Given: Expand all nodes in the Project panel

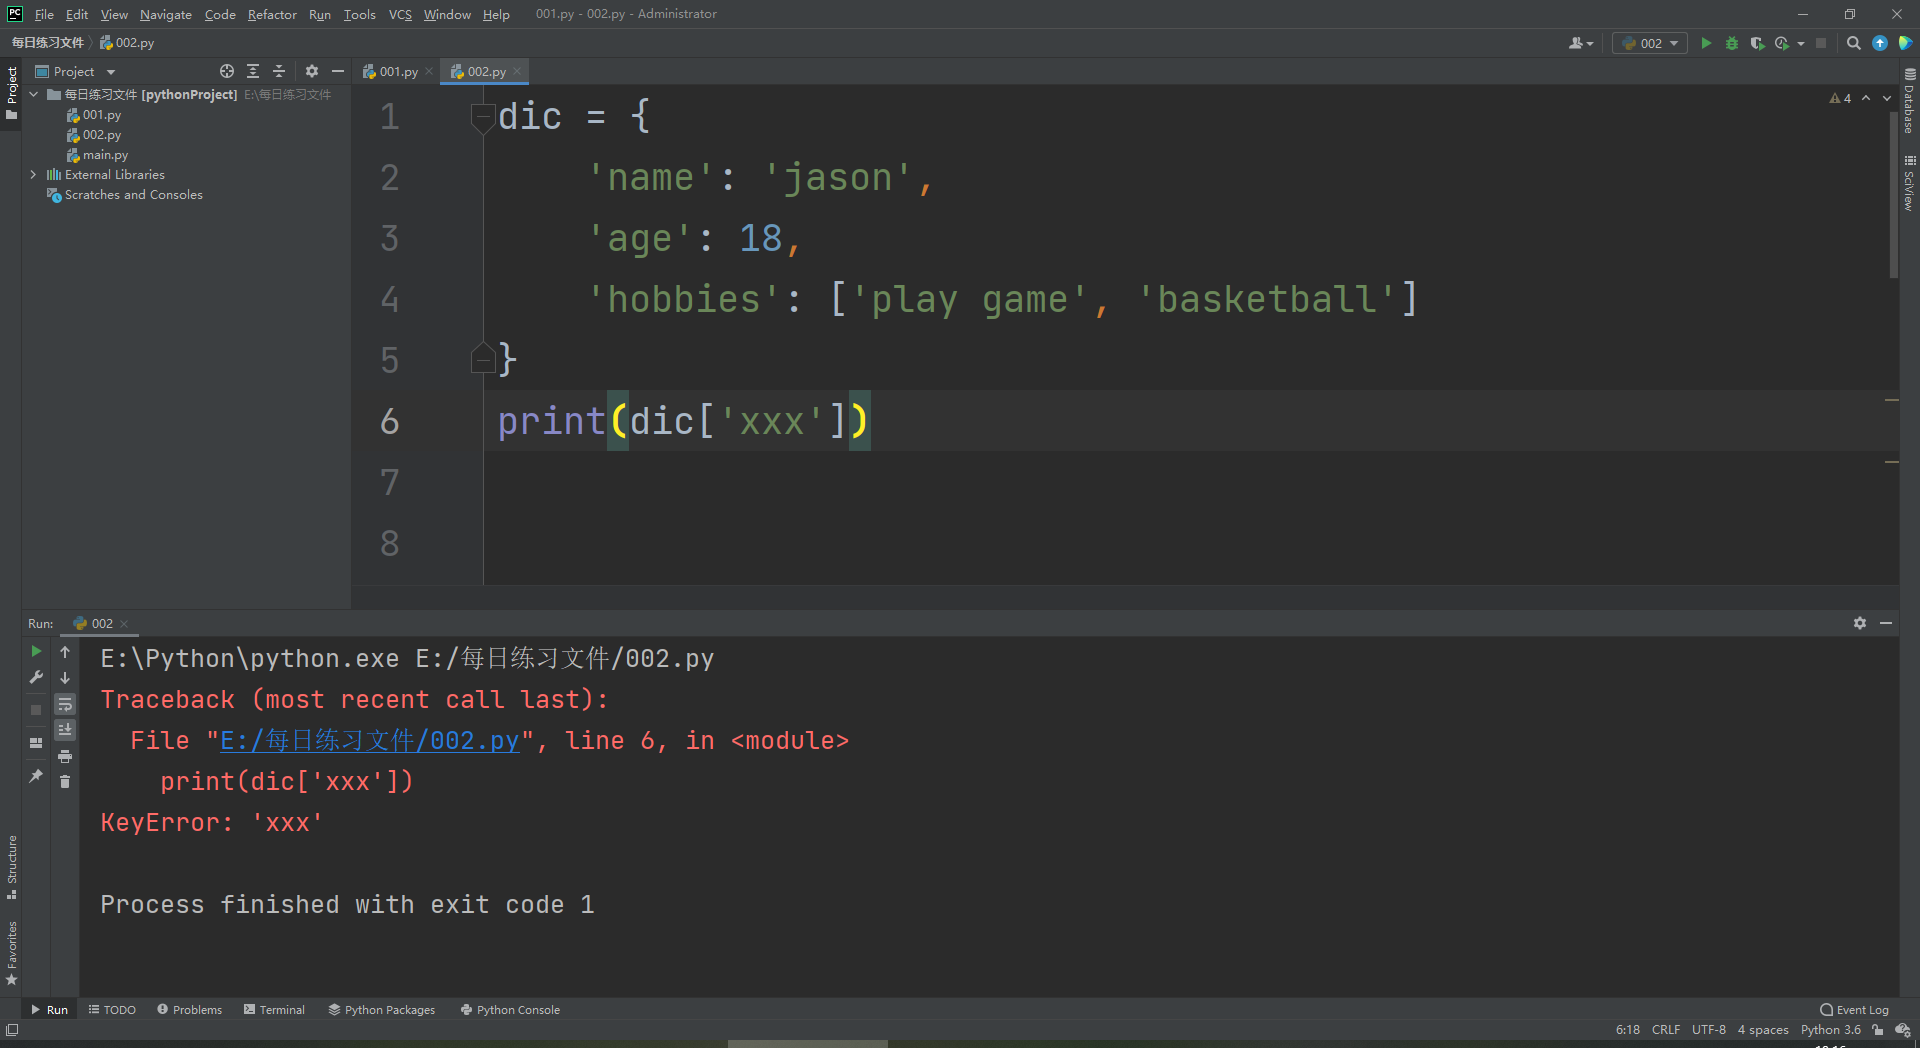Looking at the screenshot, I should point(253,71).
